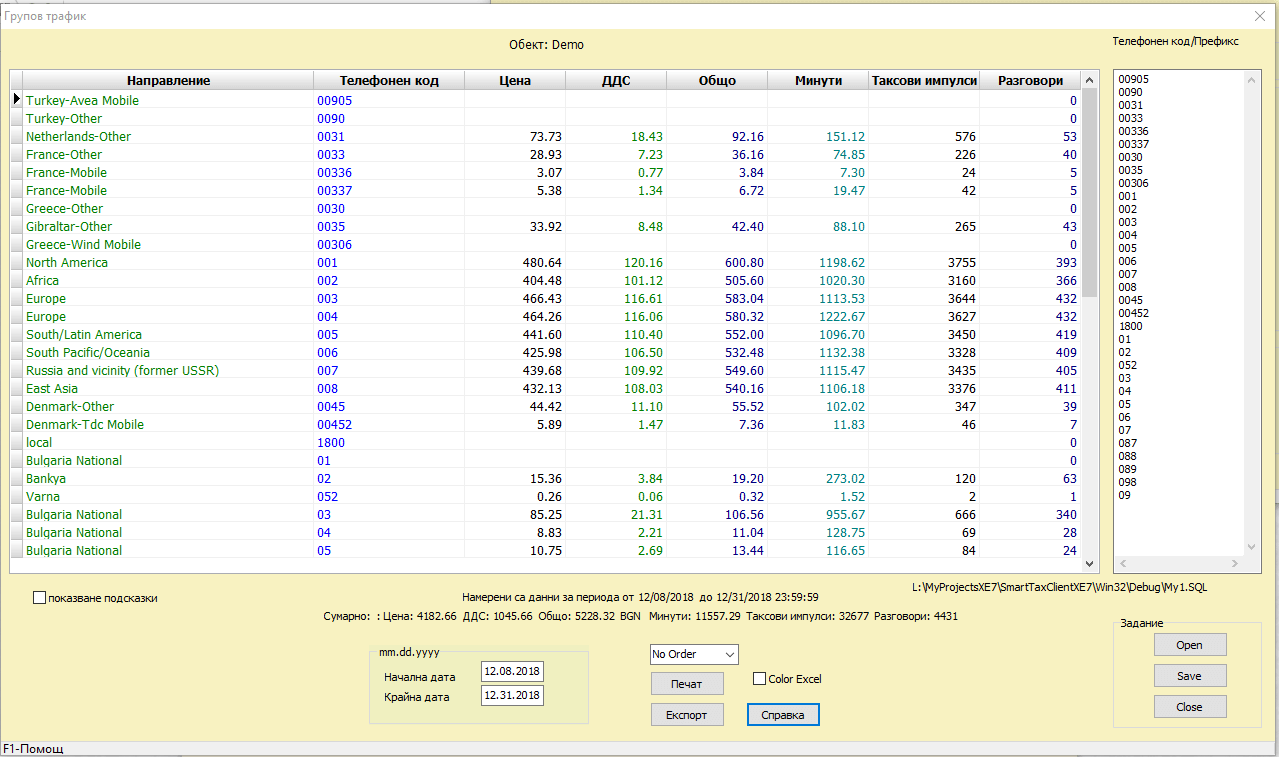1279x757 pixels.
Task: Click the calls cell 393
Action: point(1030,262)
